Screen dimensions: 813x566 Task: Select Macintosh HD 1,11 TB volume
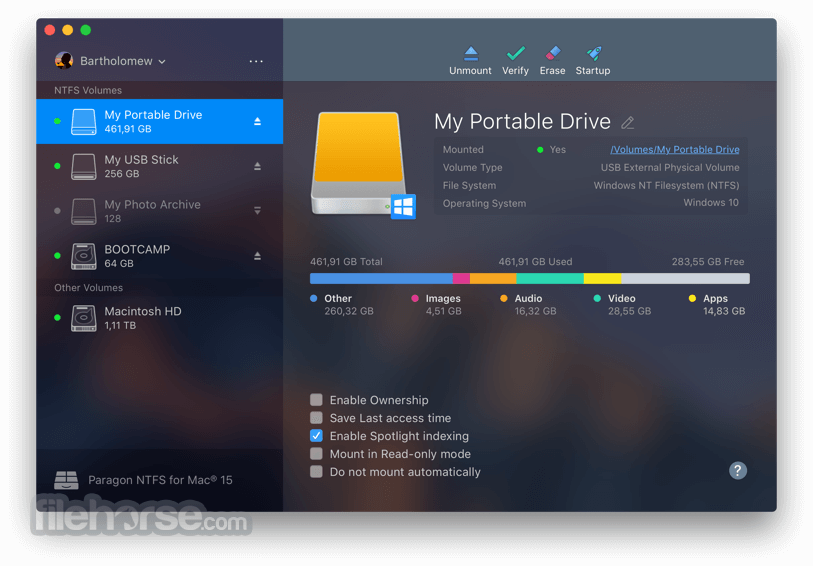click(x=160, y=318)
